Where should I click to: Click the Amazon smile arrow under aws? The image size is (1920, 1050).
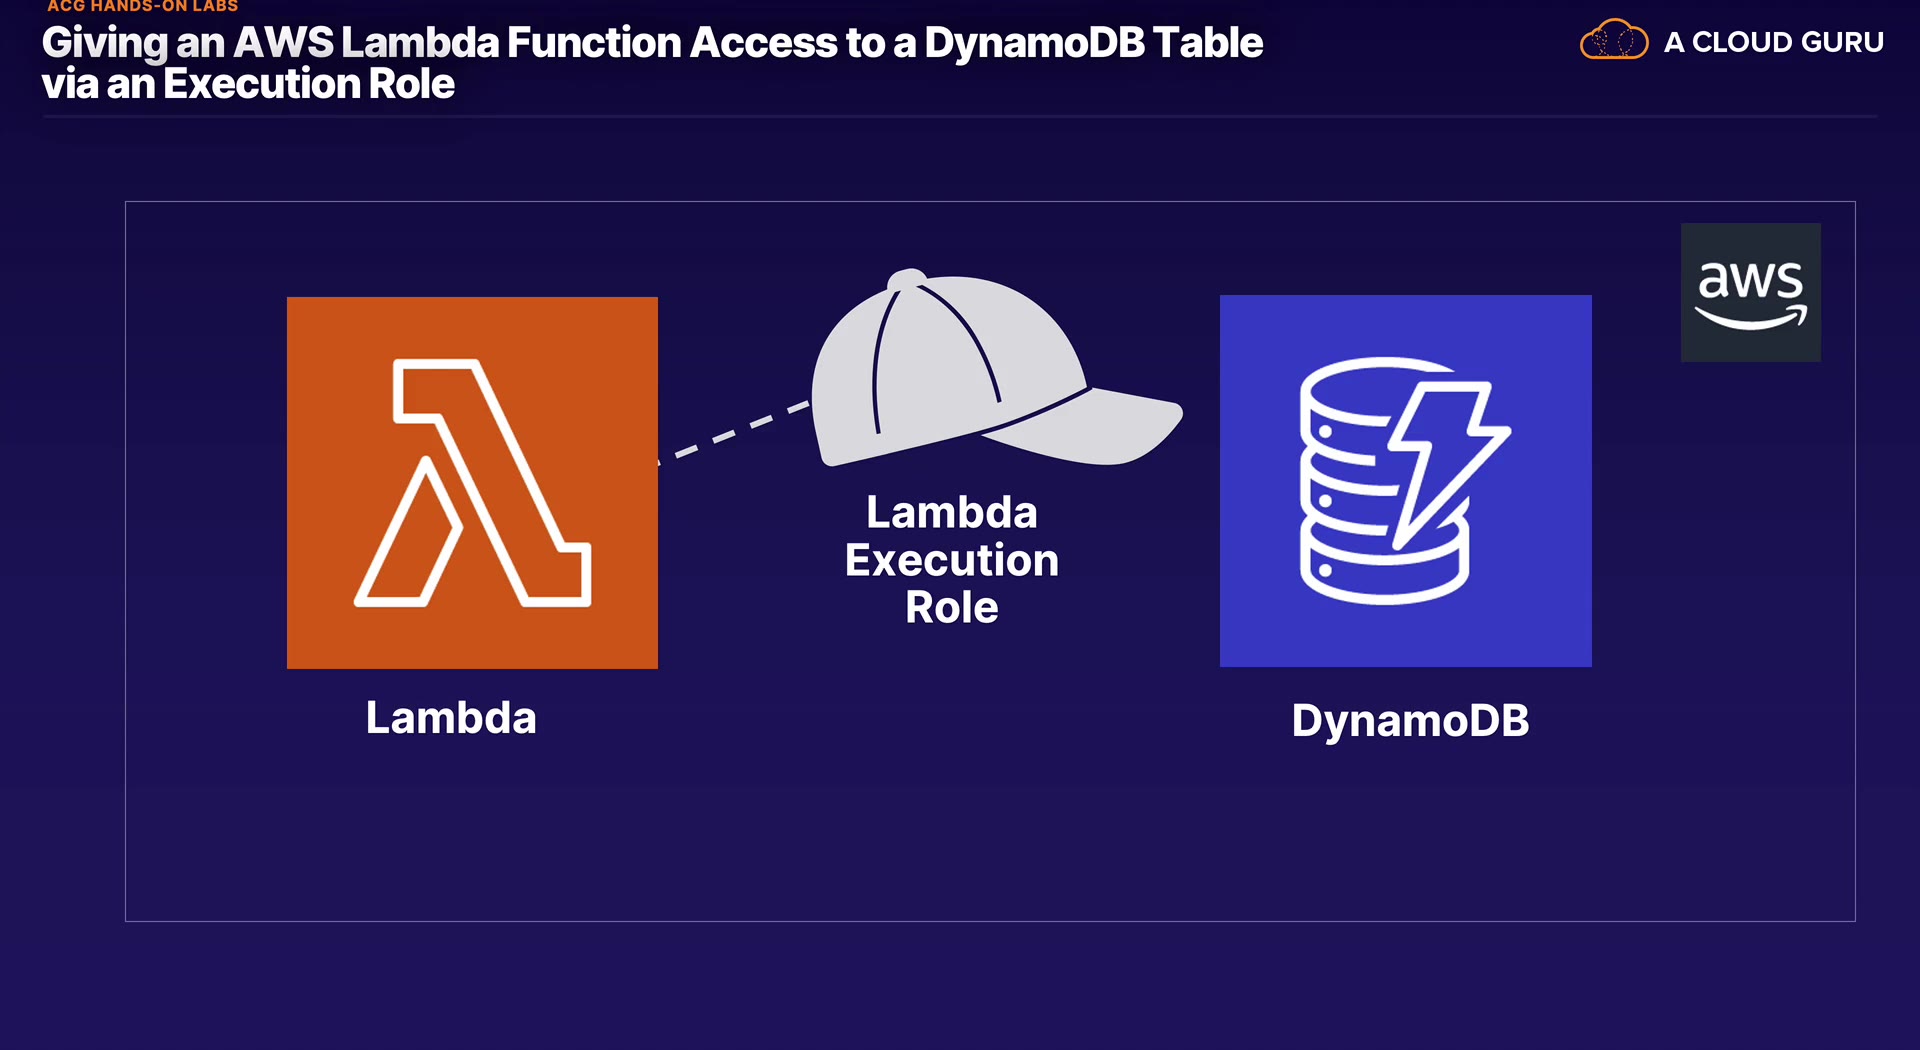click(x=1750, y=319)
